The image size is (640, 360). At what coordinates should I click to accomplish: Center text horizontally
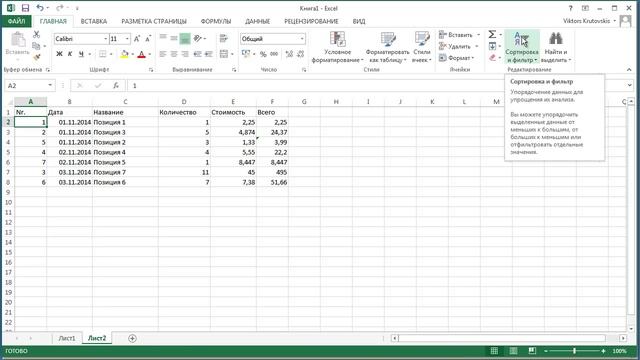(174, 54)
